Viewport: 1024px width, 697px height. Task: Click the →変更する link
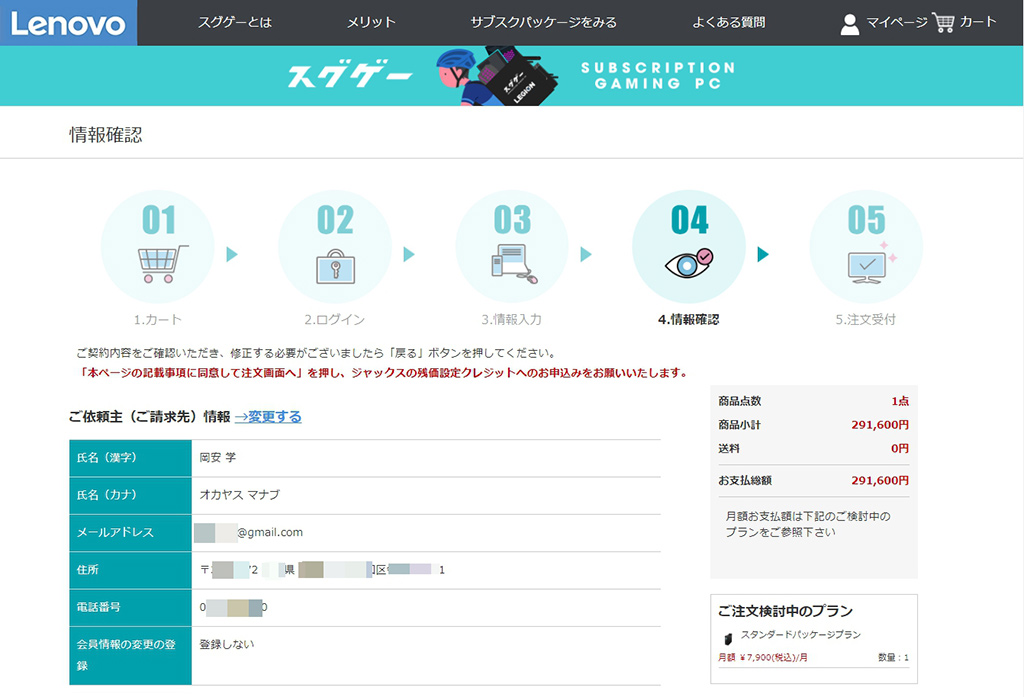coord(268,417)
